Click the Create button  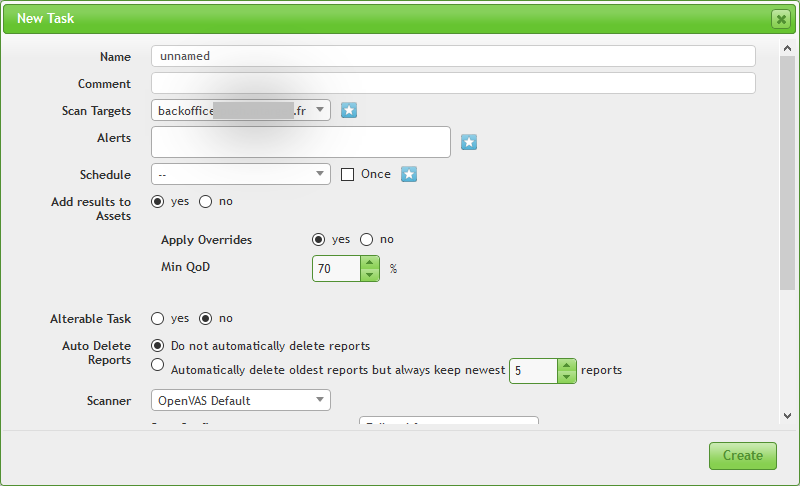point(742,455)
